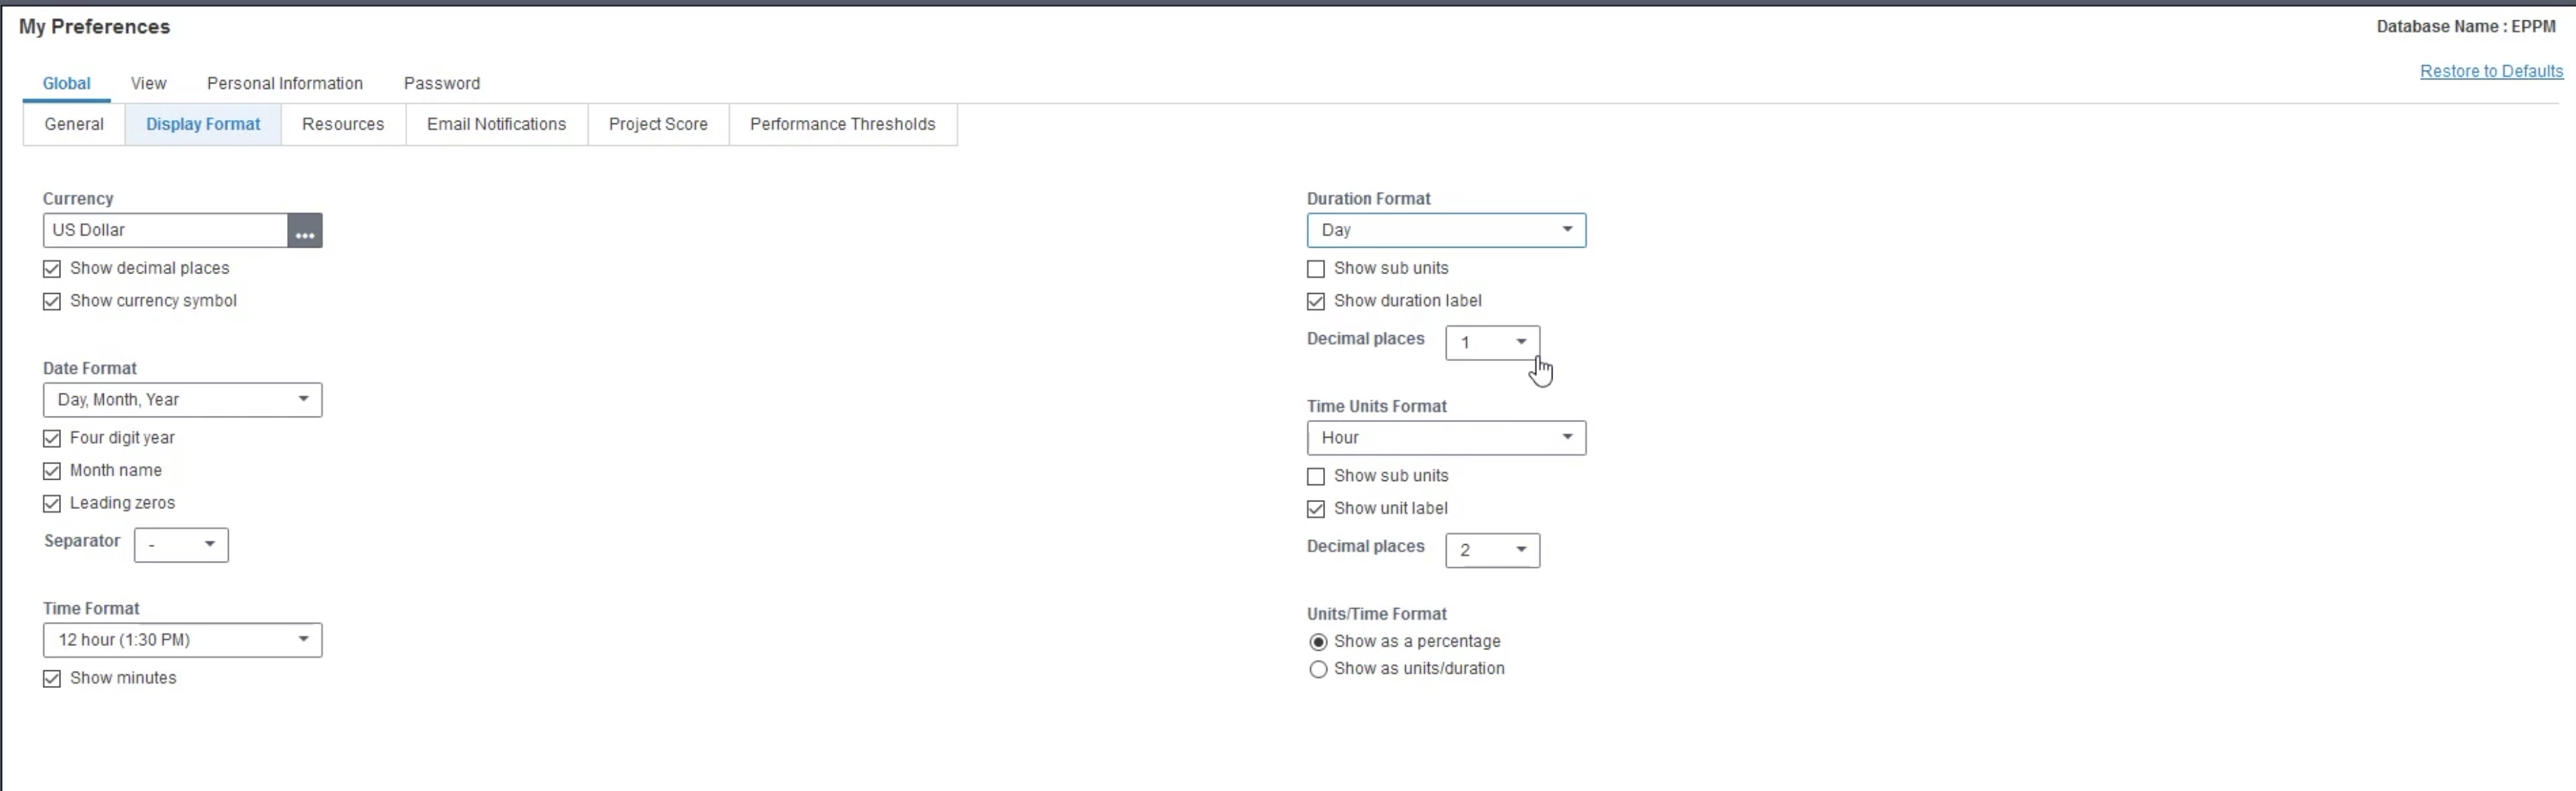This screenshot has height=791, width=2576.
Task: Click the Restore to Defaults link
Action: 2491,71
